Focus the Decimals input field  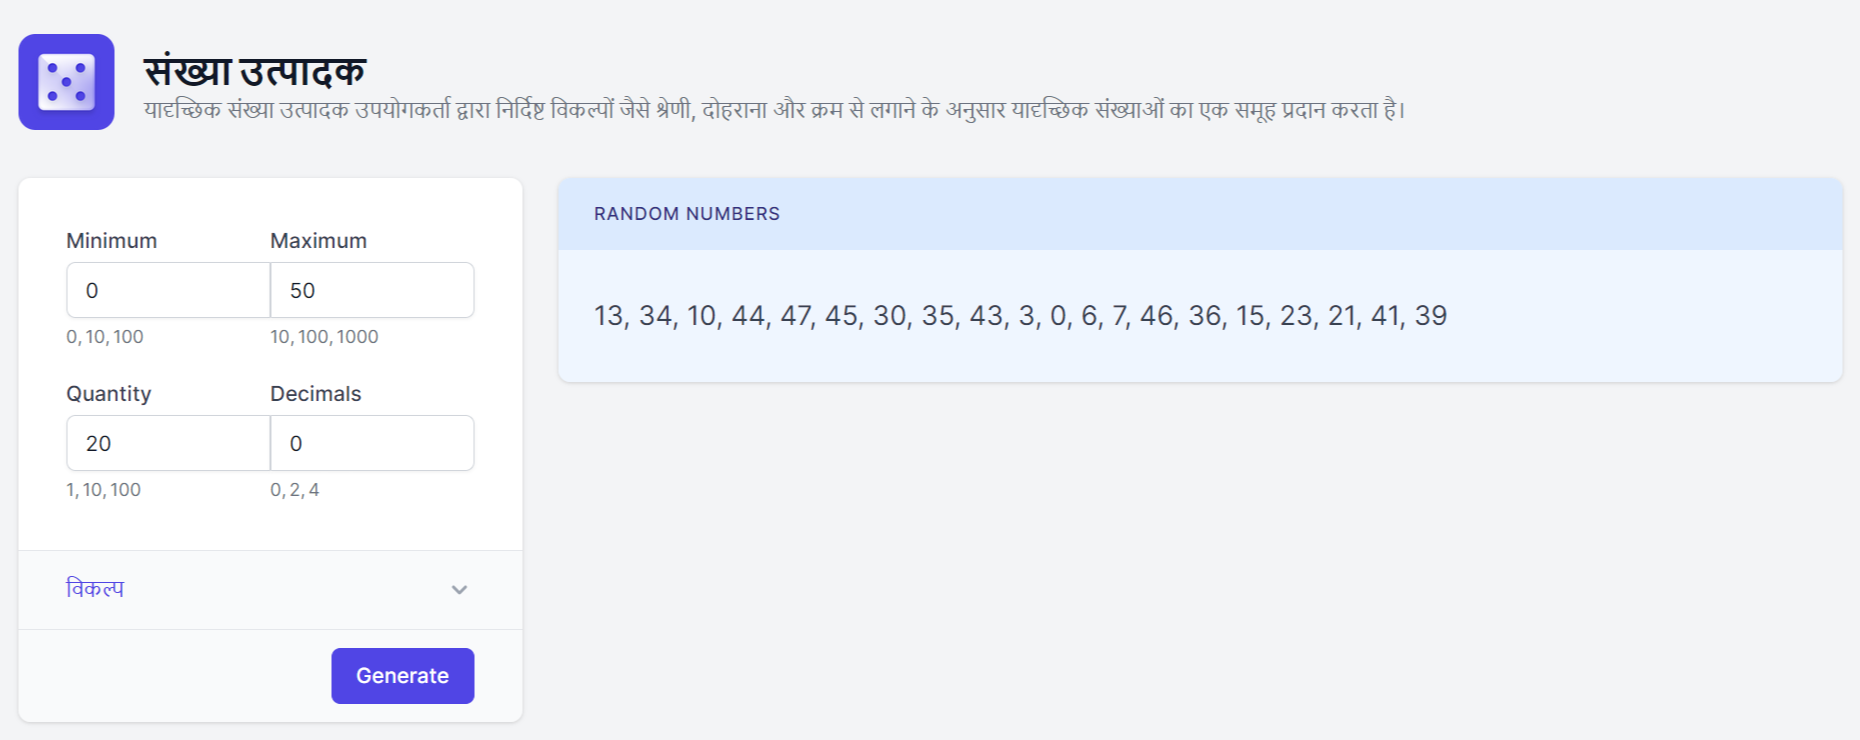(x=372, y=444)
